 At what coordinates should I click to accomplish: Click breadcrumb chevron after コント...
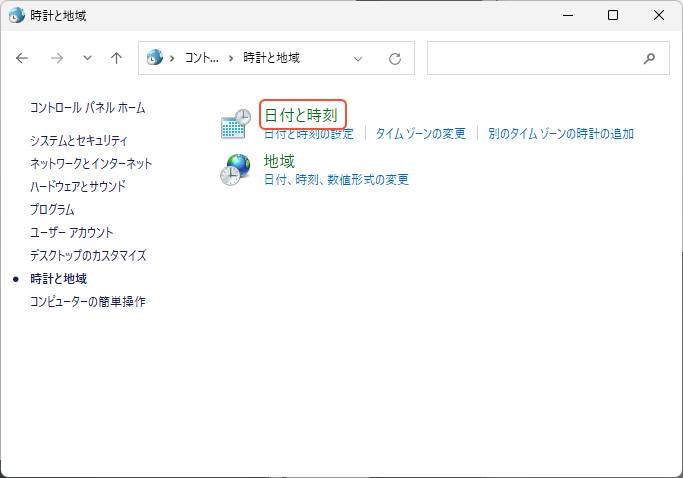tap(231, 58)
